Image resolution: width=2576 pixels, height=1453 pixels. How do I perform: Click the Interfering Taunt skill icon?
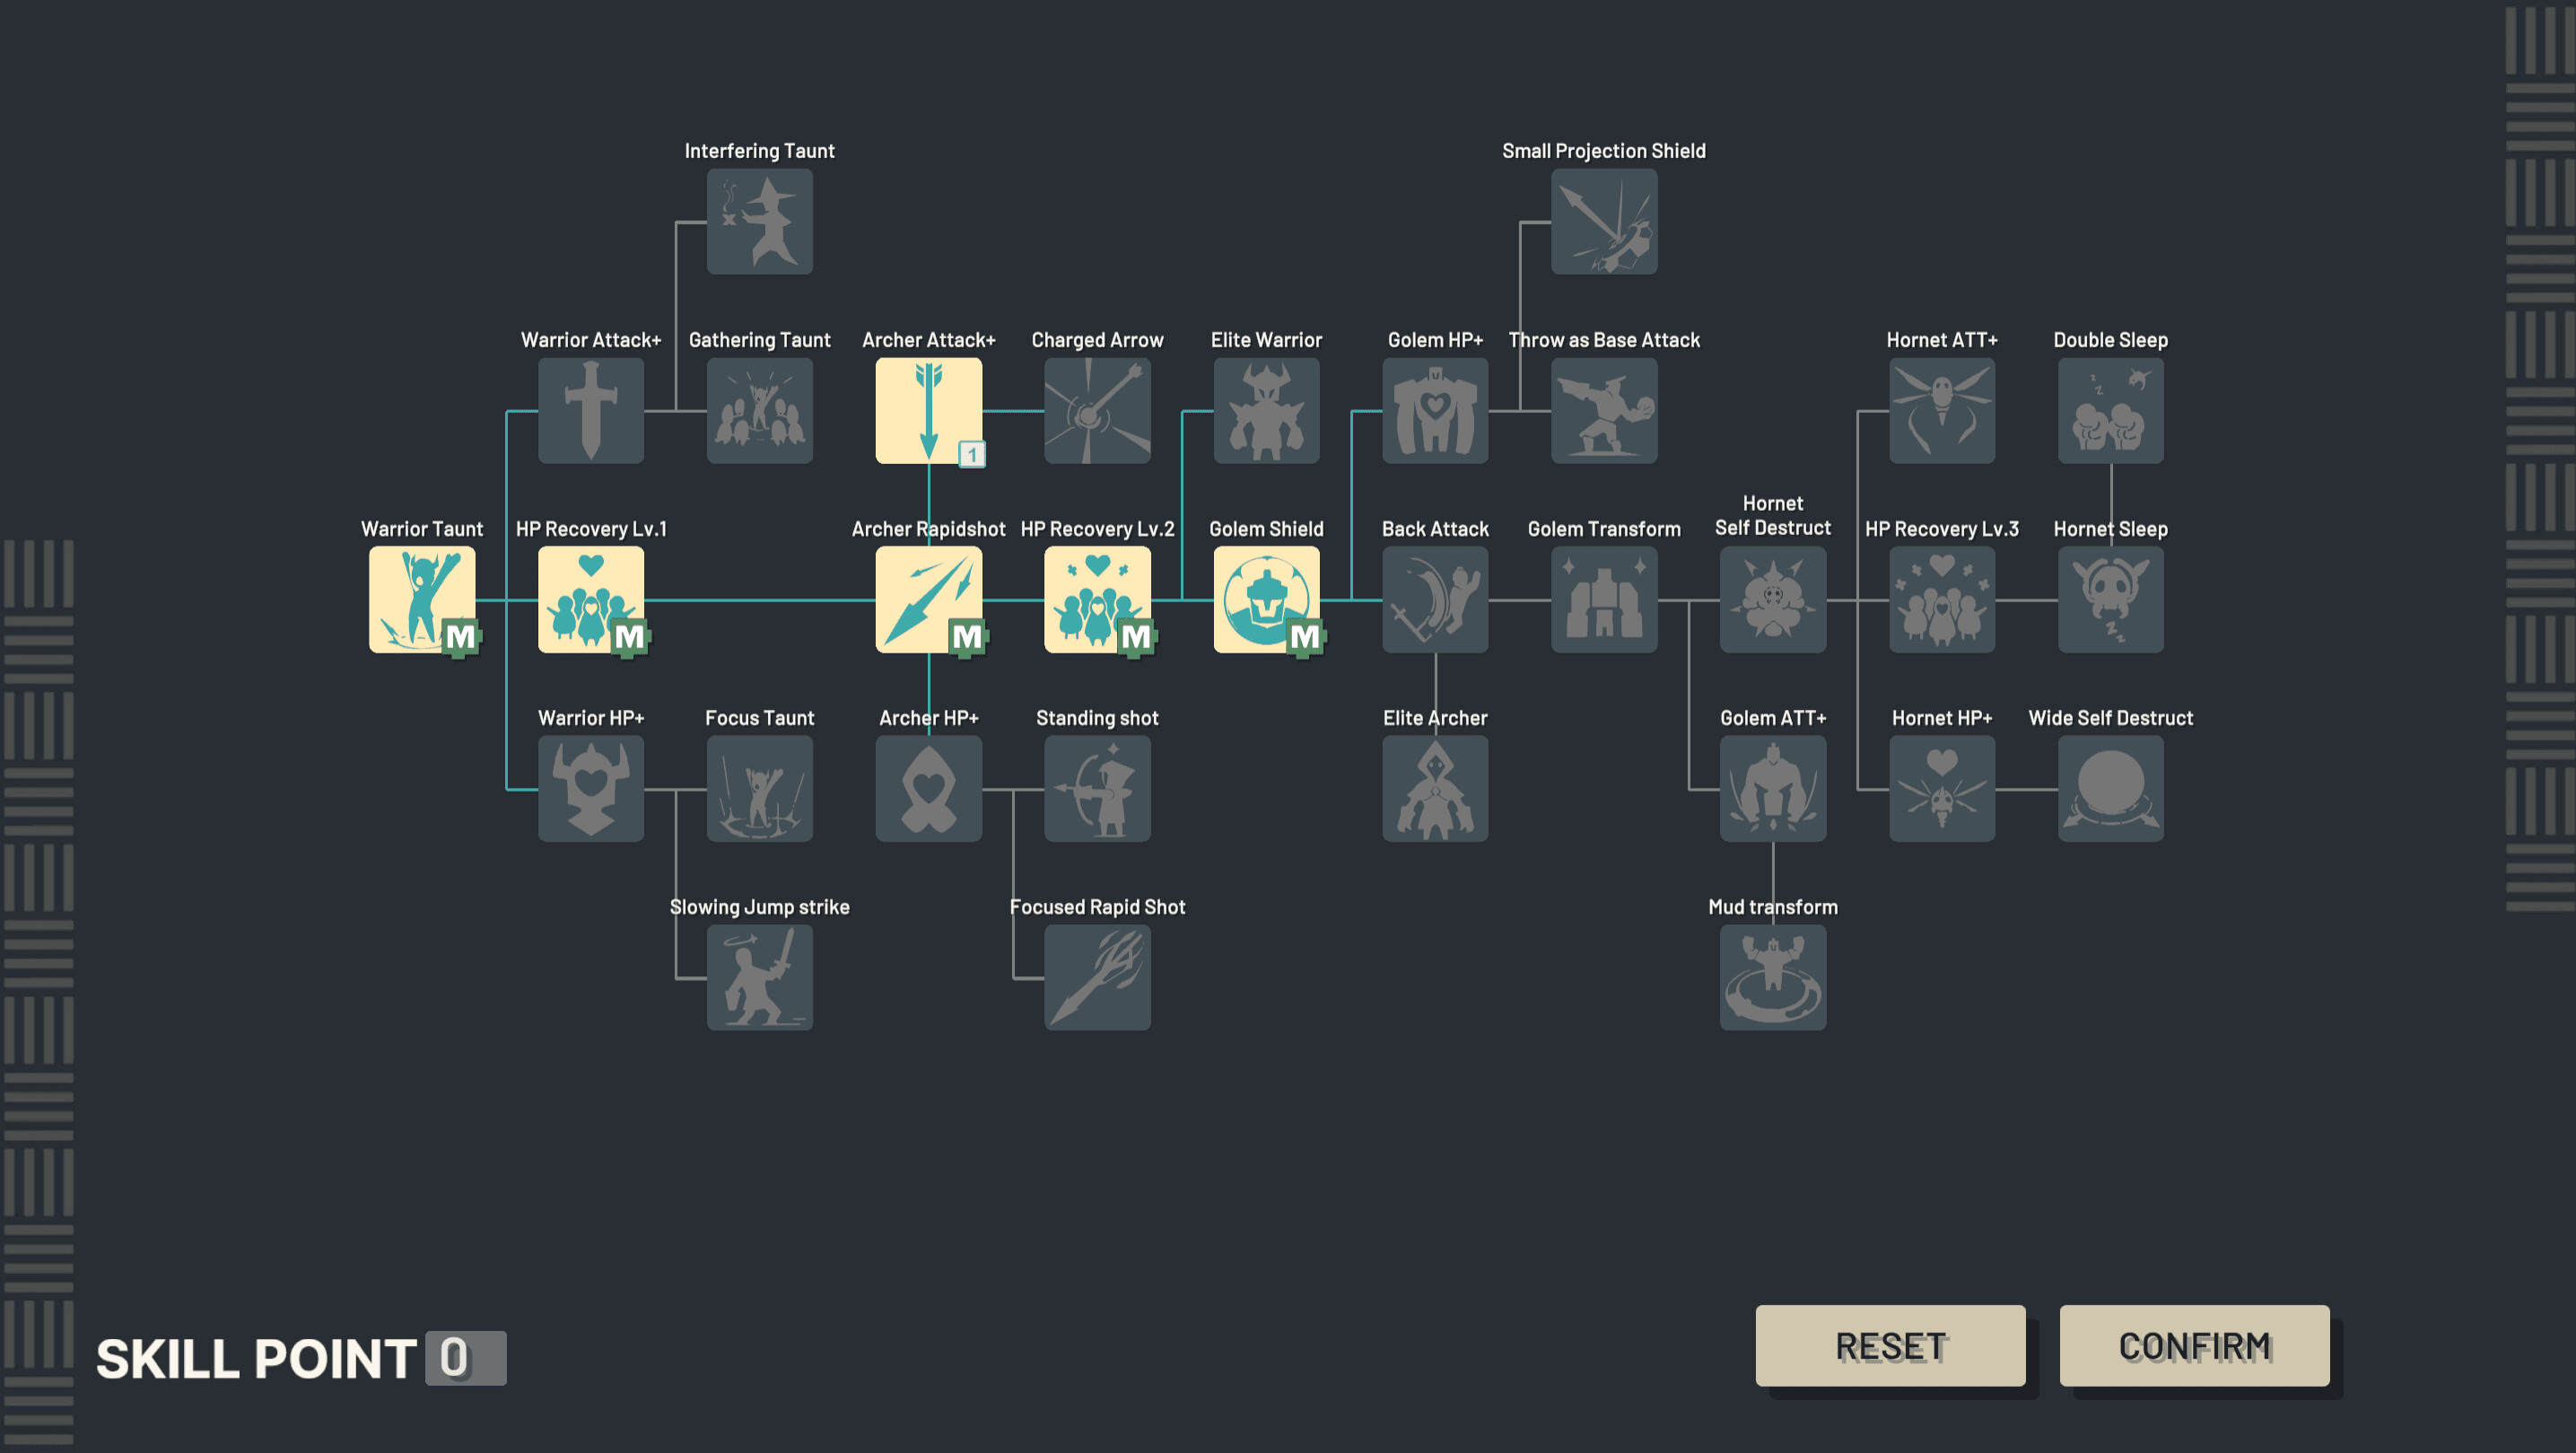(x=759, y=222)
